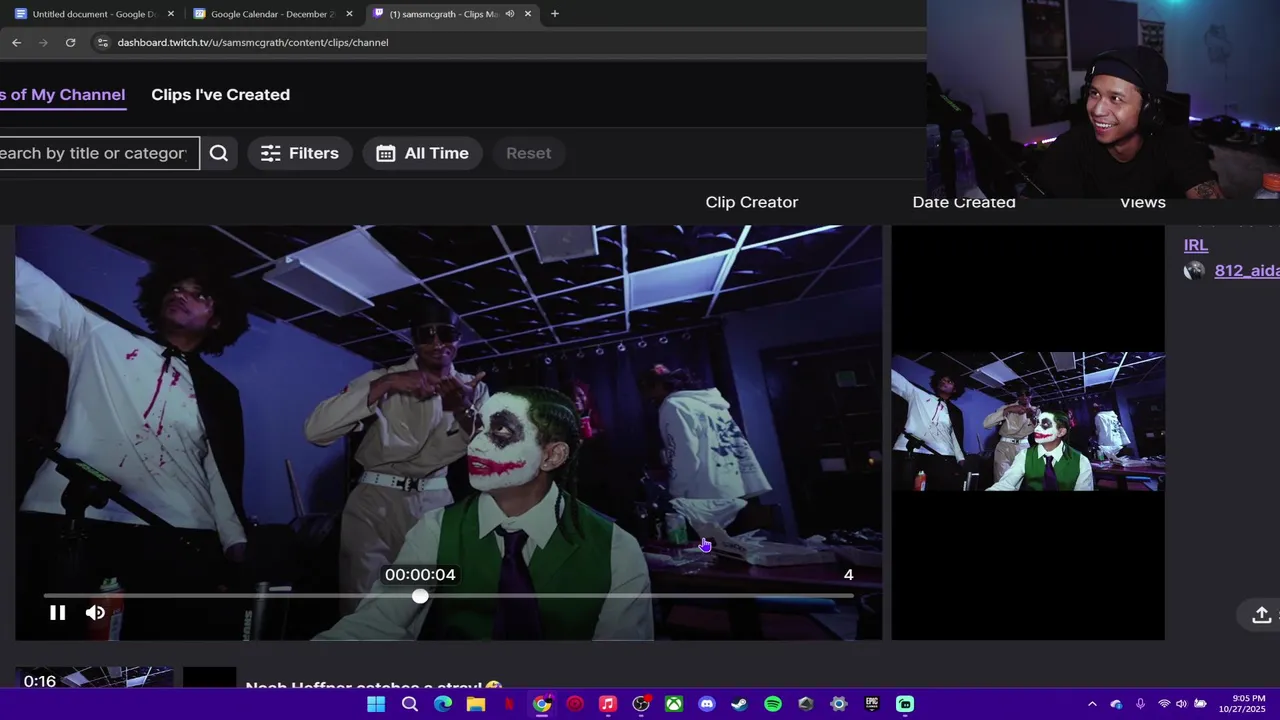Open the Windows Start menu
Screen dimensions: 1280x720
point(376,704)
